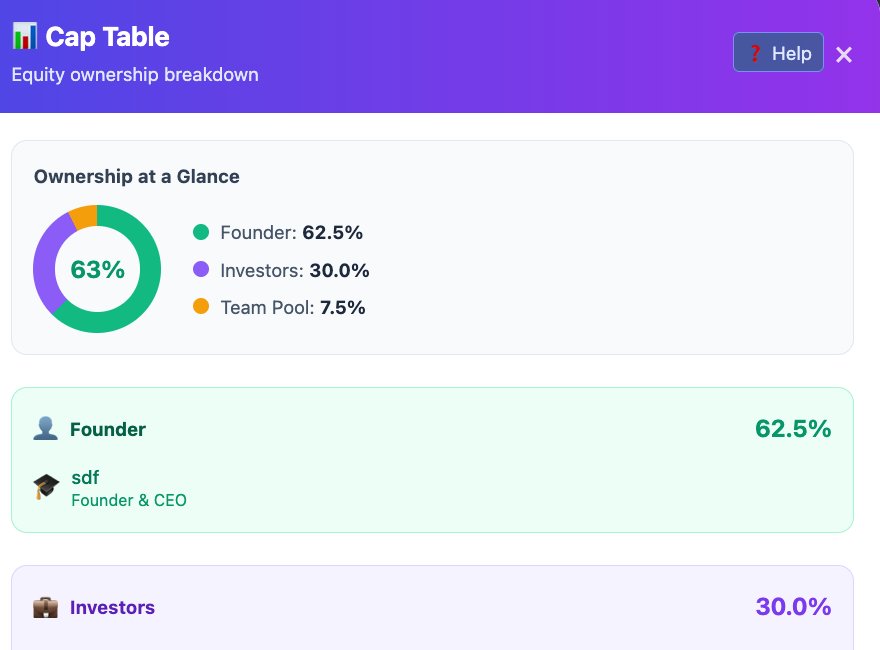
Task: Collapse the Ownership at a Glance panel
Action: point(137,176)
